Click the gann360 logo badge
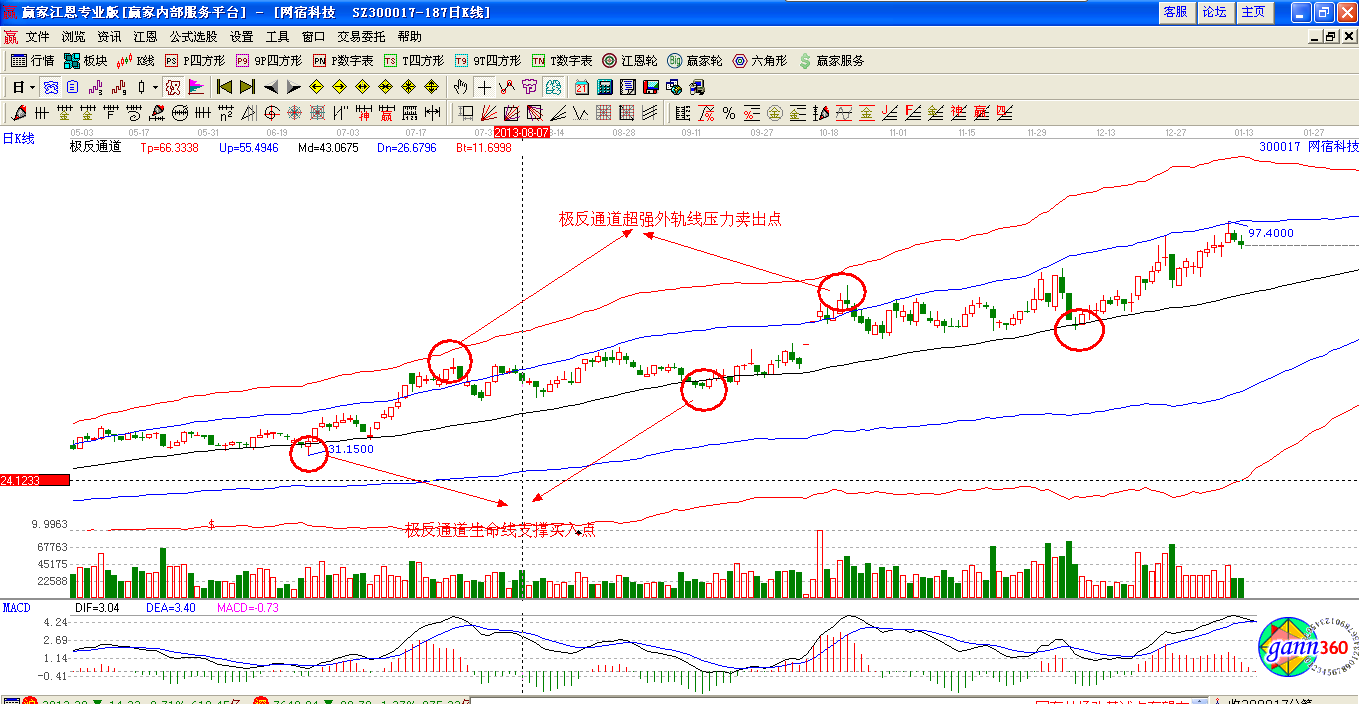Screen dimensions: 1359x704 click(x=1301, y=650)
